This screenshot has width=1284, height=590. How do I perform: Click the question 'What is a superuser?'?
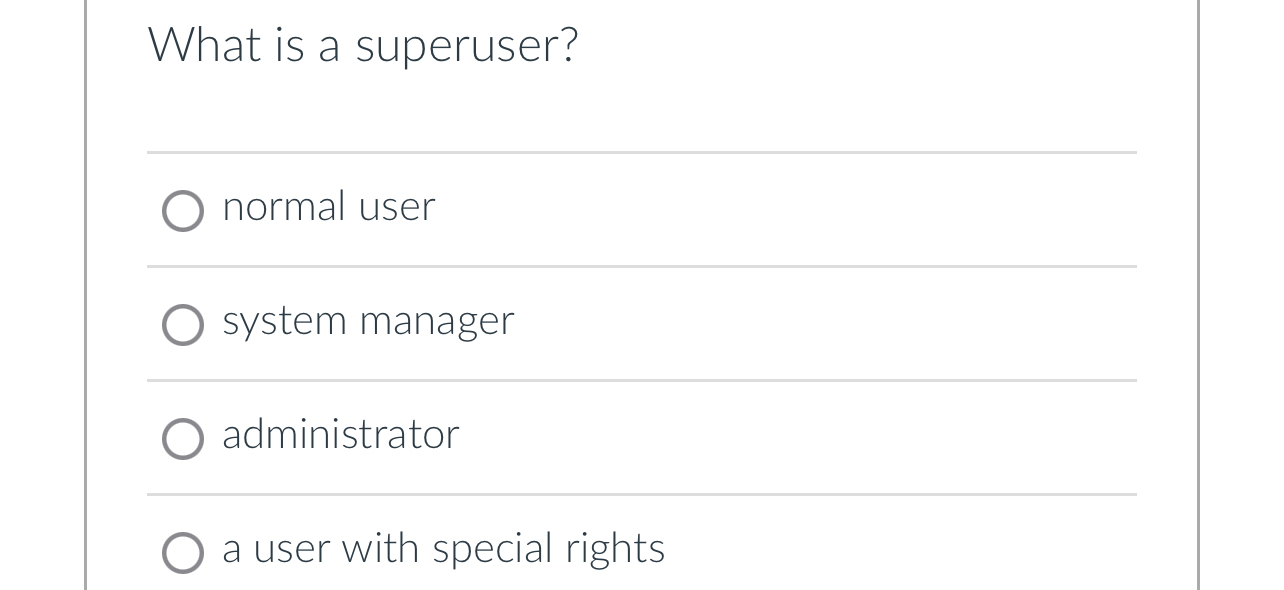click(364, 44)
